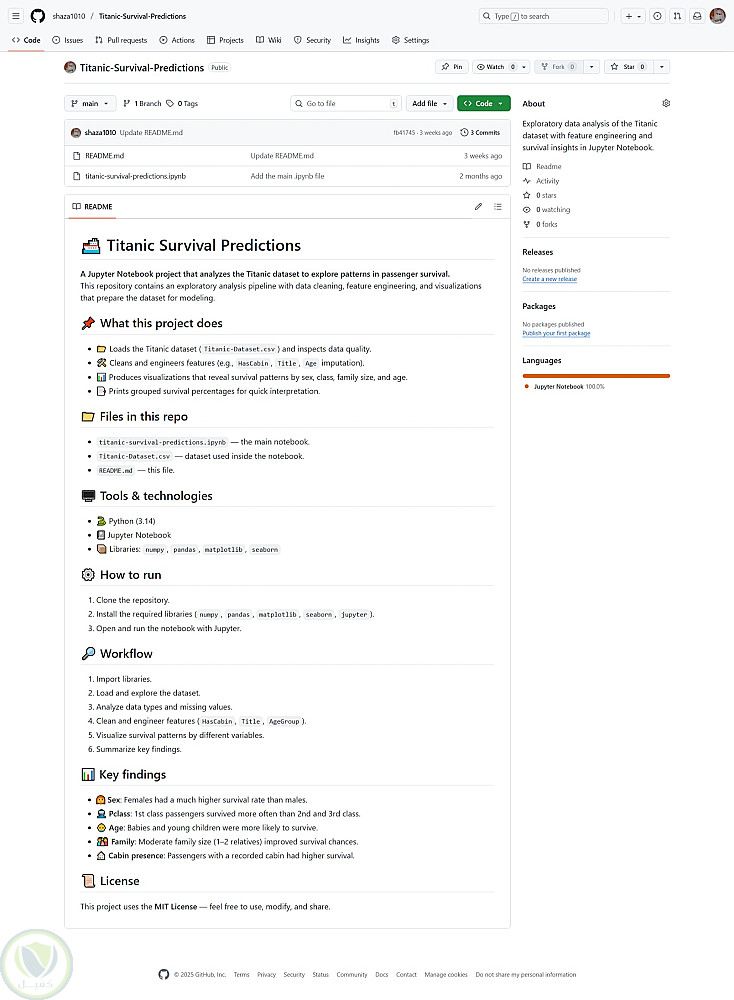The height and width of the screenshot is (1000, 734).
Task: Open the notifications inbox icon
Action: tap(696, 16)
